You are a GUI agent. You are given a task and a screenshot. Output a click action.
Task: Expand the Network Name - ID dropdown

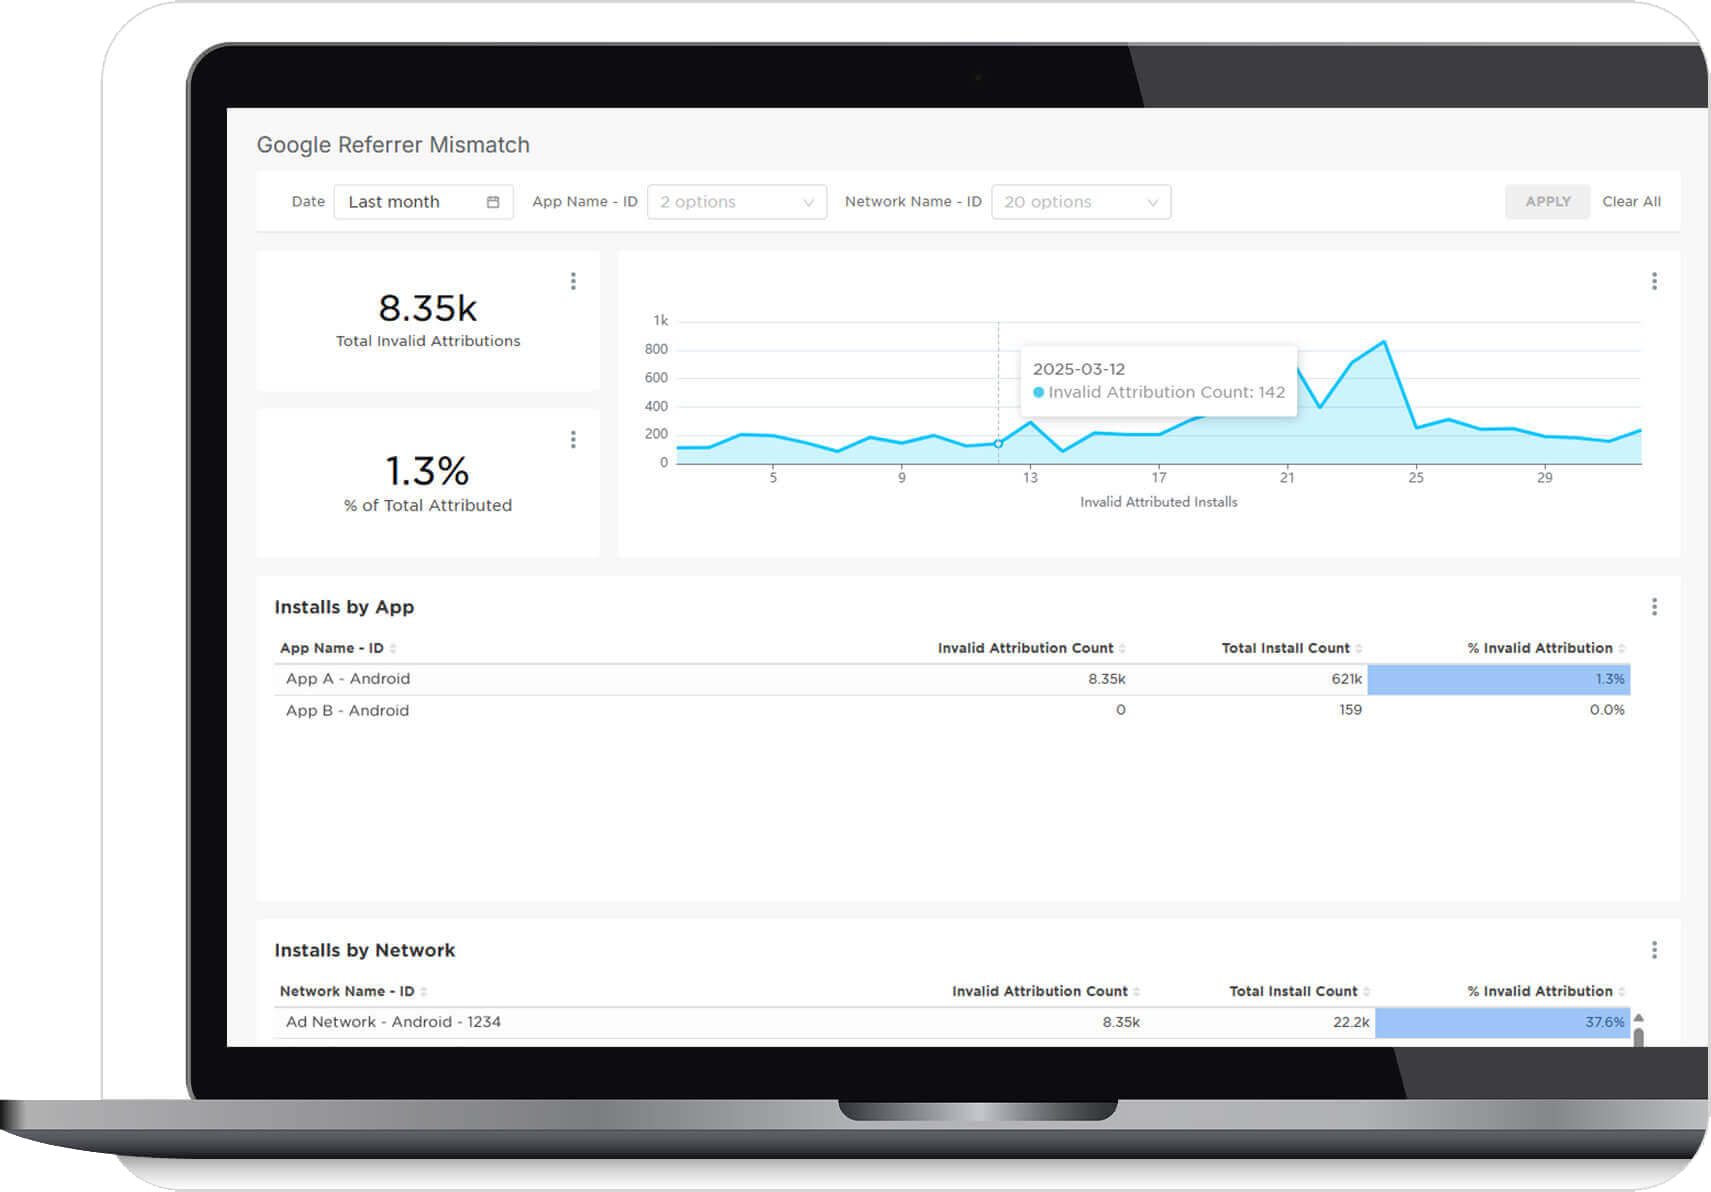click(1080, 202)
